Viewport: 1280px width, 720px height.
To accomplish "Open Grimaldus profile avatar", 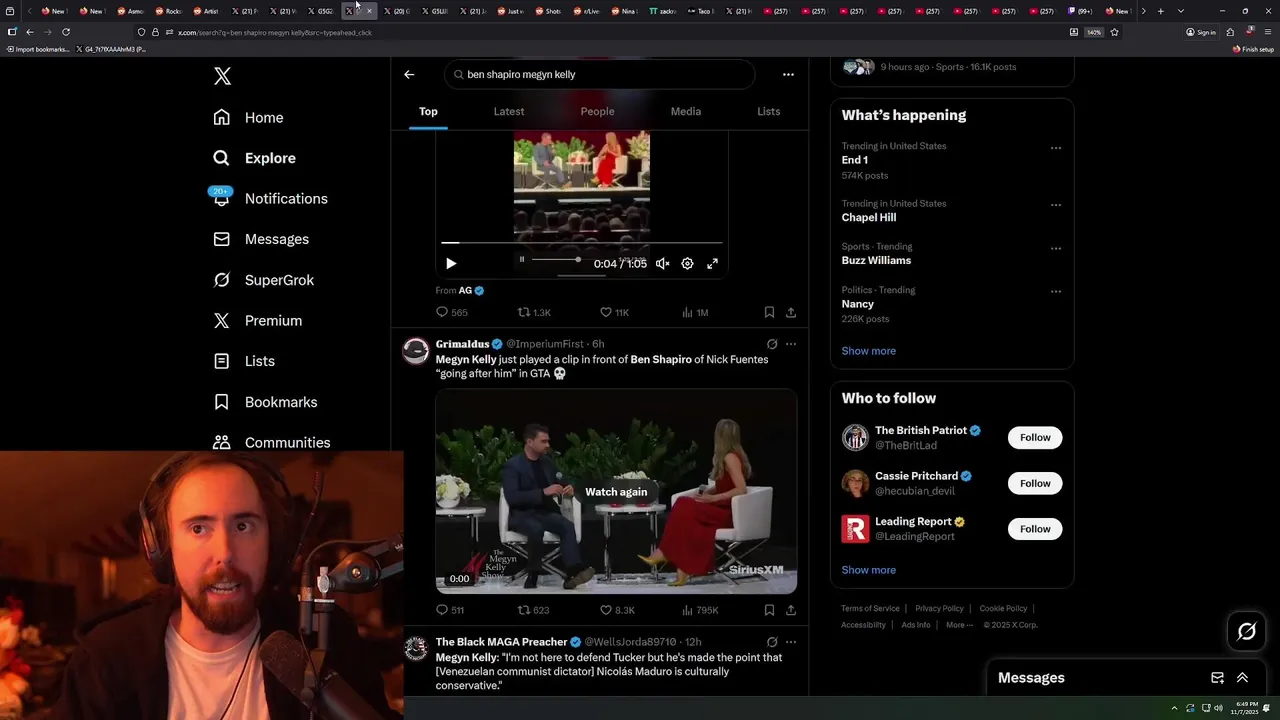I will (x=416, y=351).
